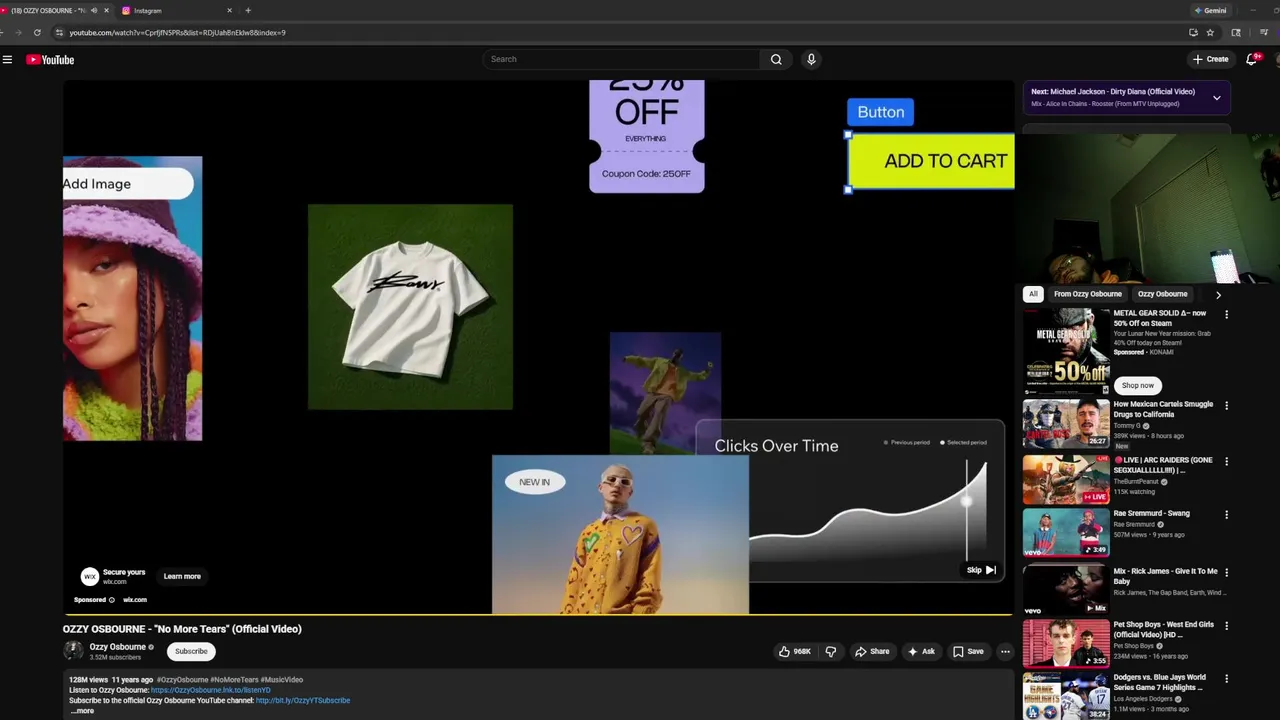Select From Ozzy Osbourne filter chip
The image size is (1280, 720).
(x=1087, y=294)
